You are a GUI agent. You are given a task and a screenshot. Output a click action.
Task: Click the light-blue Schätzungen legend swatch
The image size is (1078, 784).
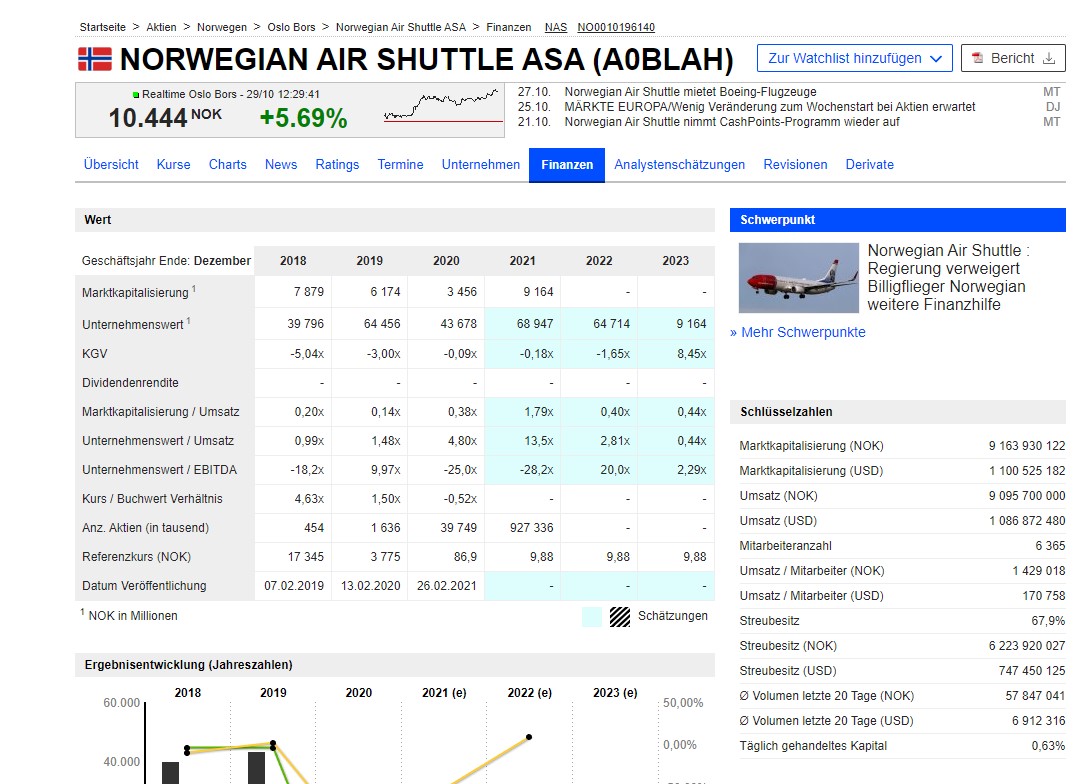click(x=591, y=617)
